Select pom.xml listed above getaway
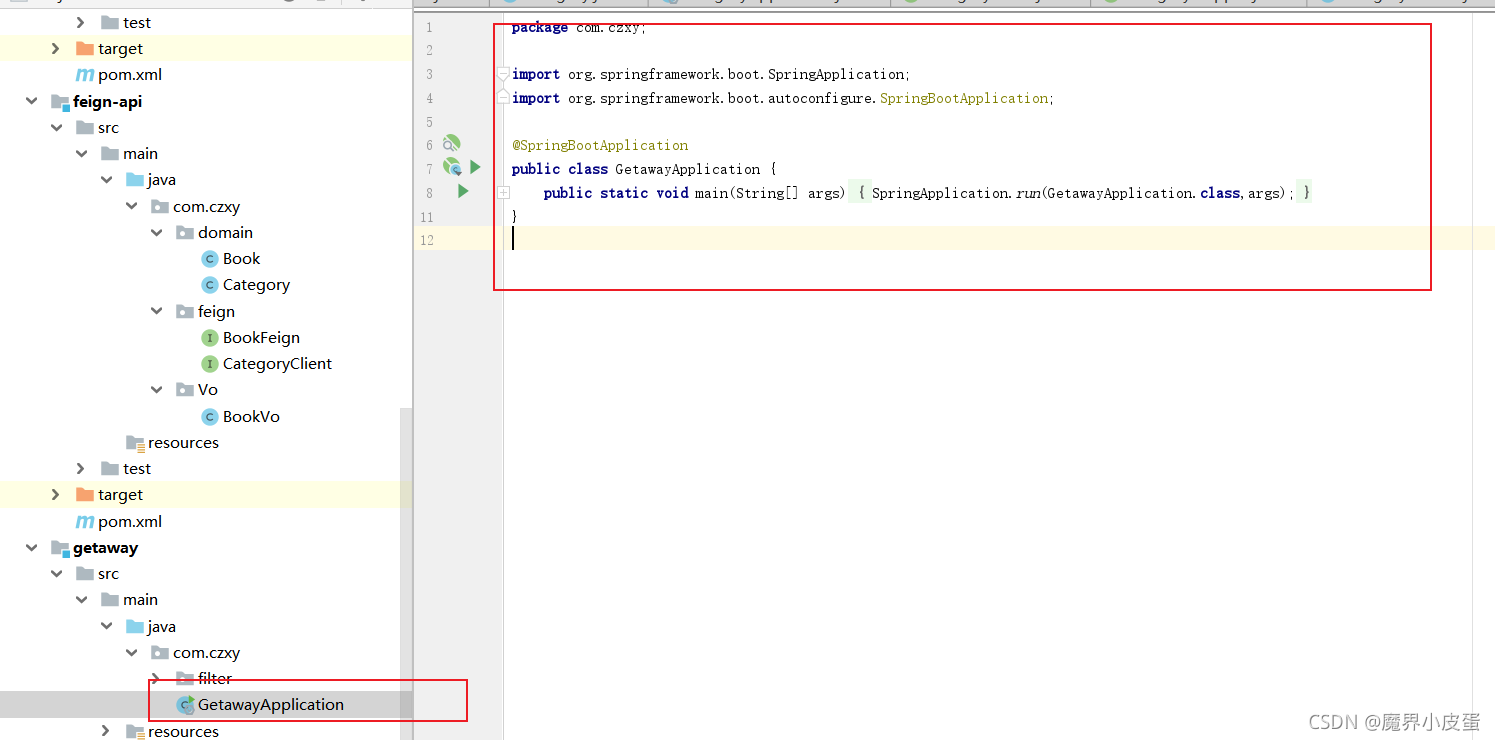Screen dimensions: 1495x740 pyautogui.click(x=130, y=522)
